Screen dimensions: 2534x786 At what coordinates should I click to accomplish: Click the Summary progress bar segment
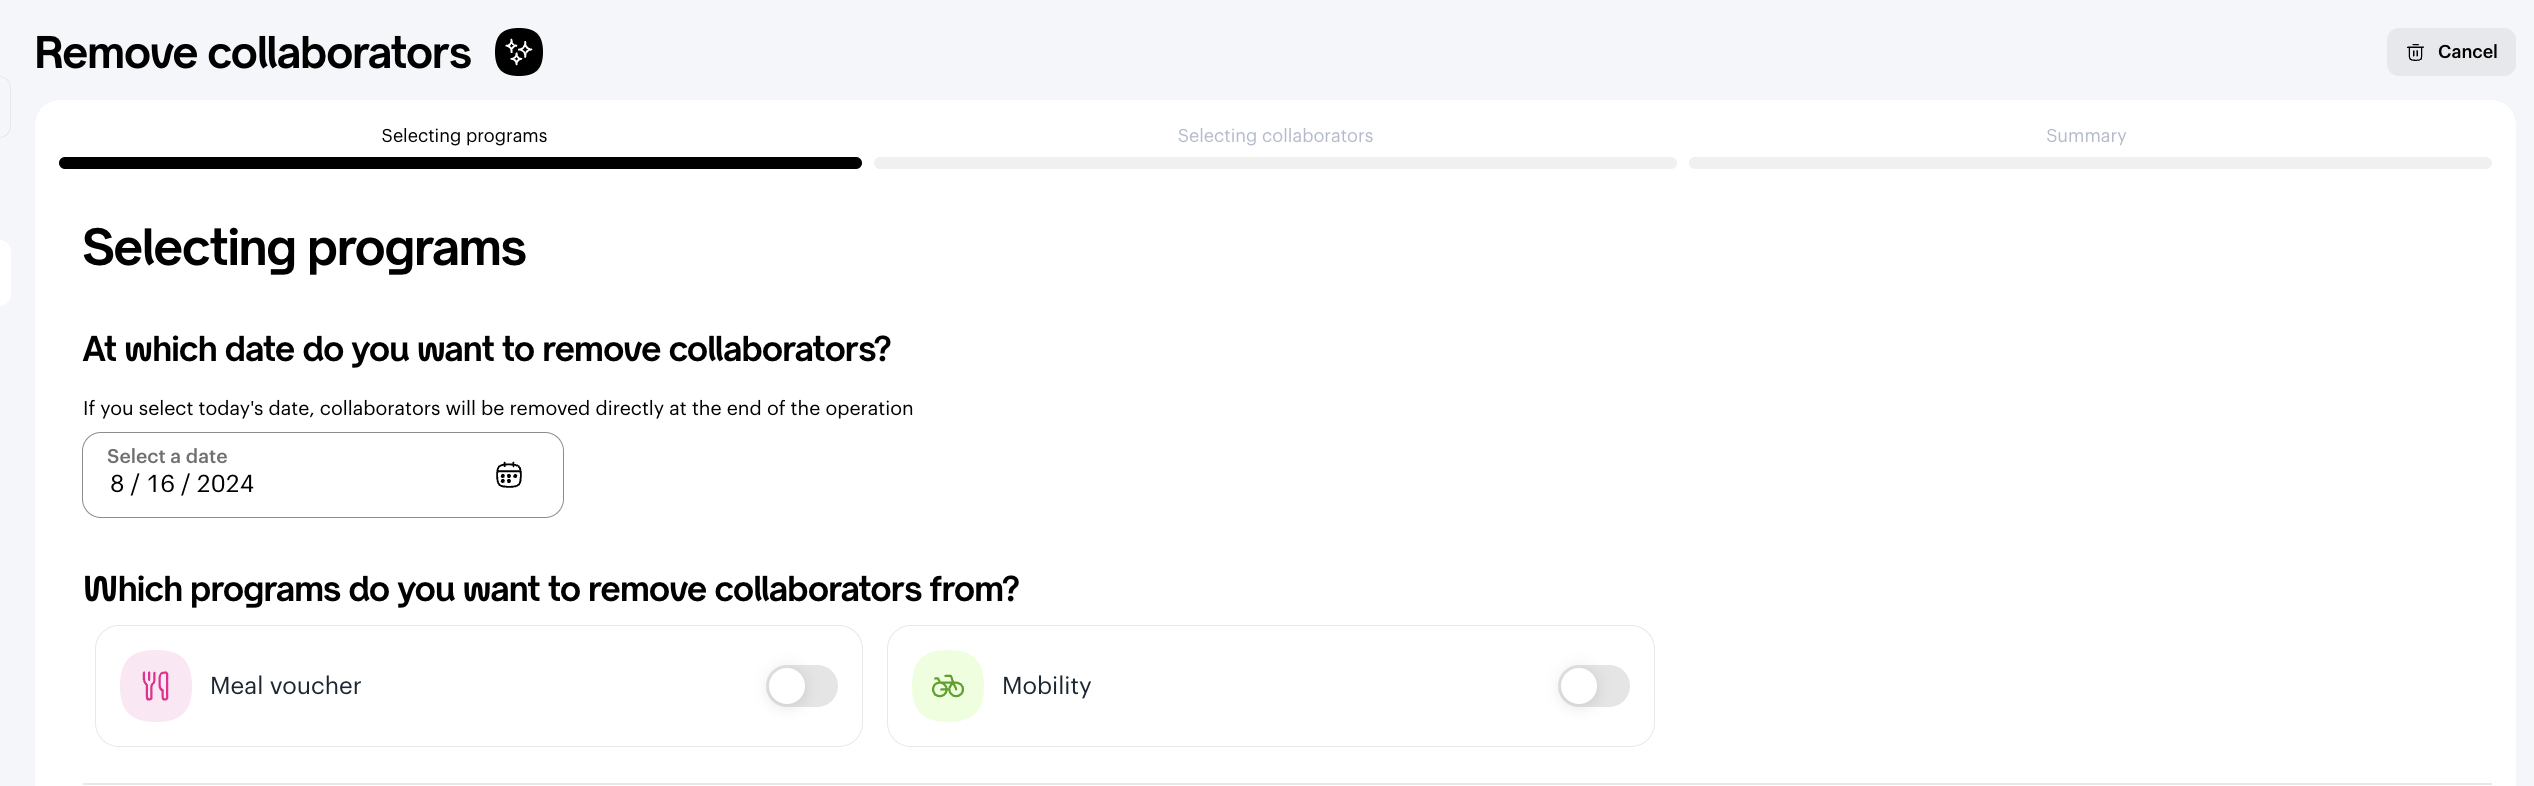[x=2090, y=163]
